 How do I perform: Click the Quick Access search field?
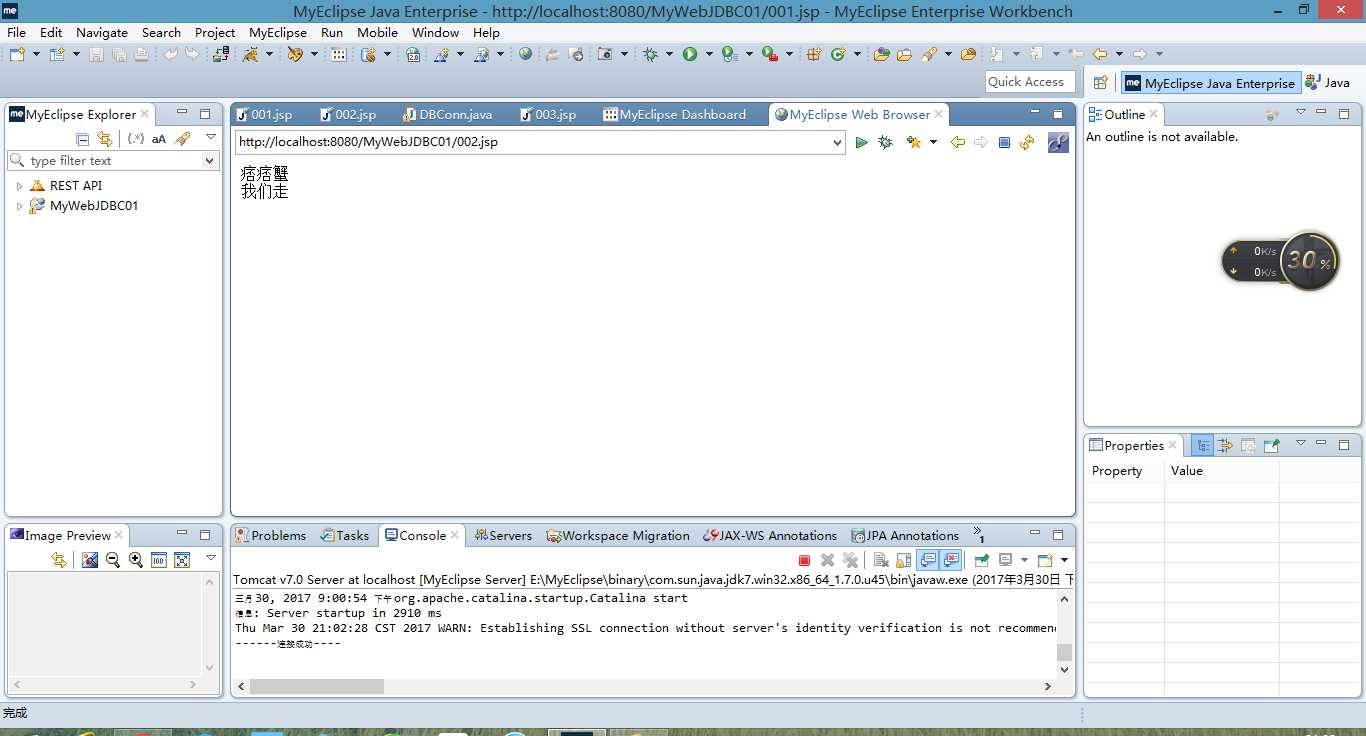[x=1030, y=82]
